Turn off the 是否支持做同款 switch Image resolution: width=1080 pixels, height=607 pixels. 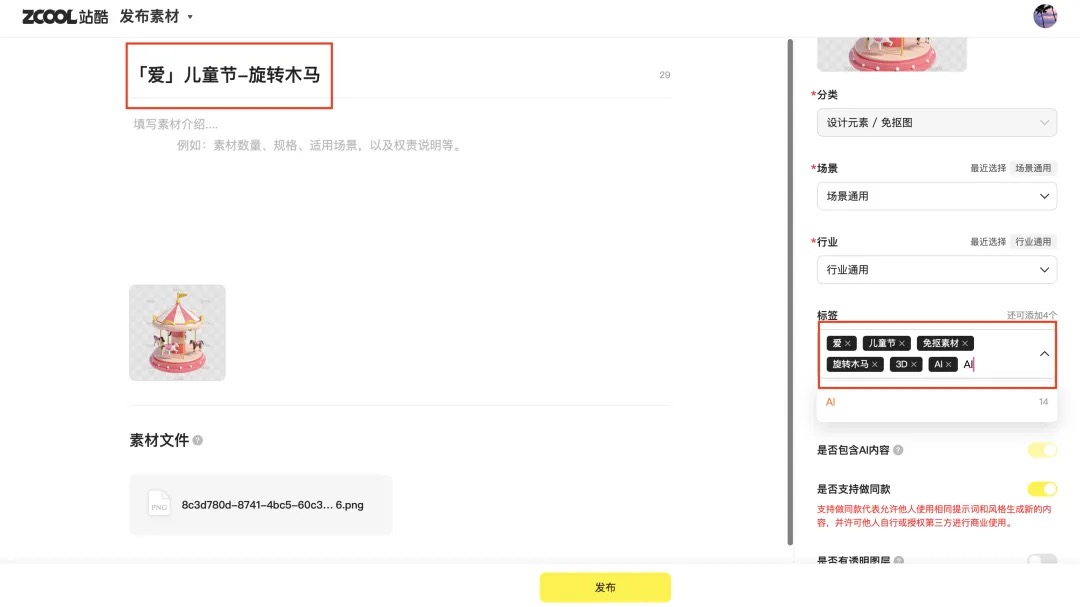pos(1042,489)
